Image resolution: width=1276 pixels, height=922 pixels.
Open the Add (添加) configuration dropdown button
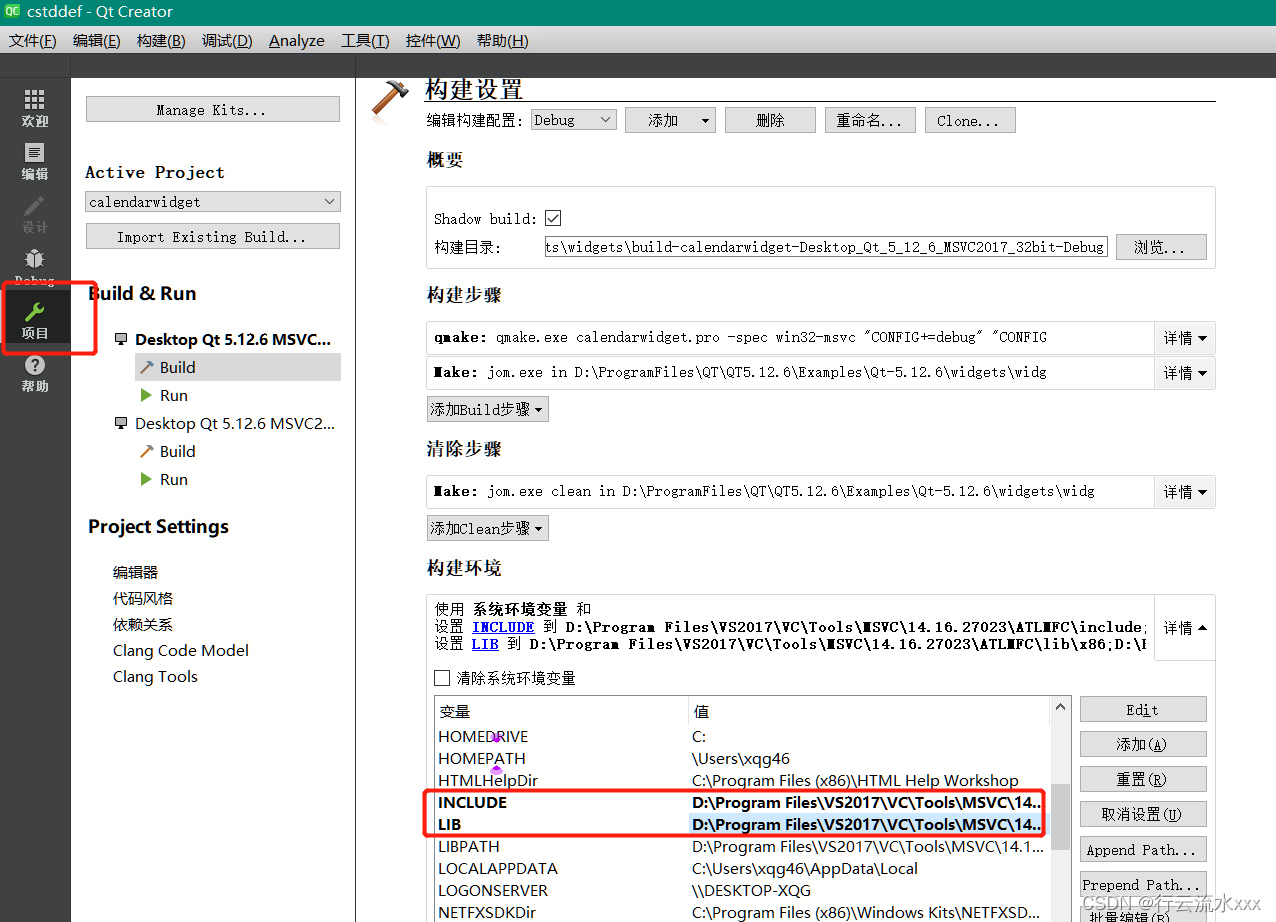click(x=670, y=120)
